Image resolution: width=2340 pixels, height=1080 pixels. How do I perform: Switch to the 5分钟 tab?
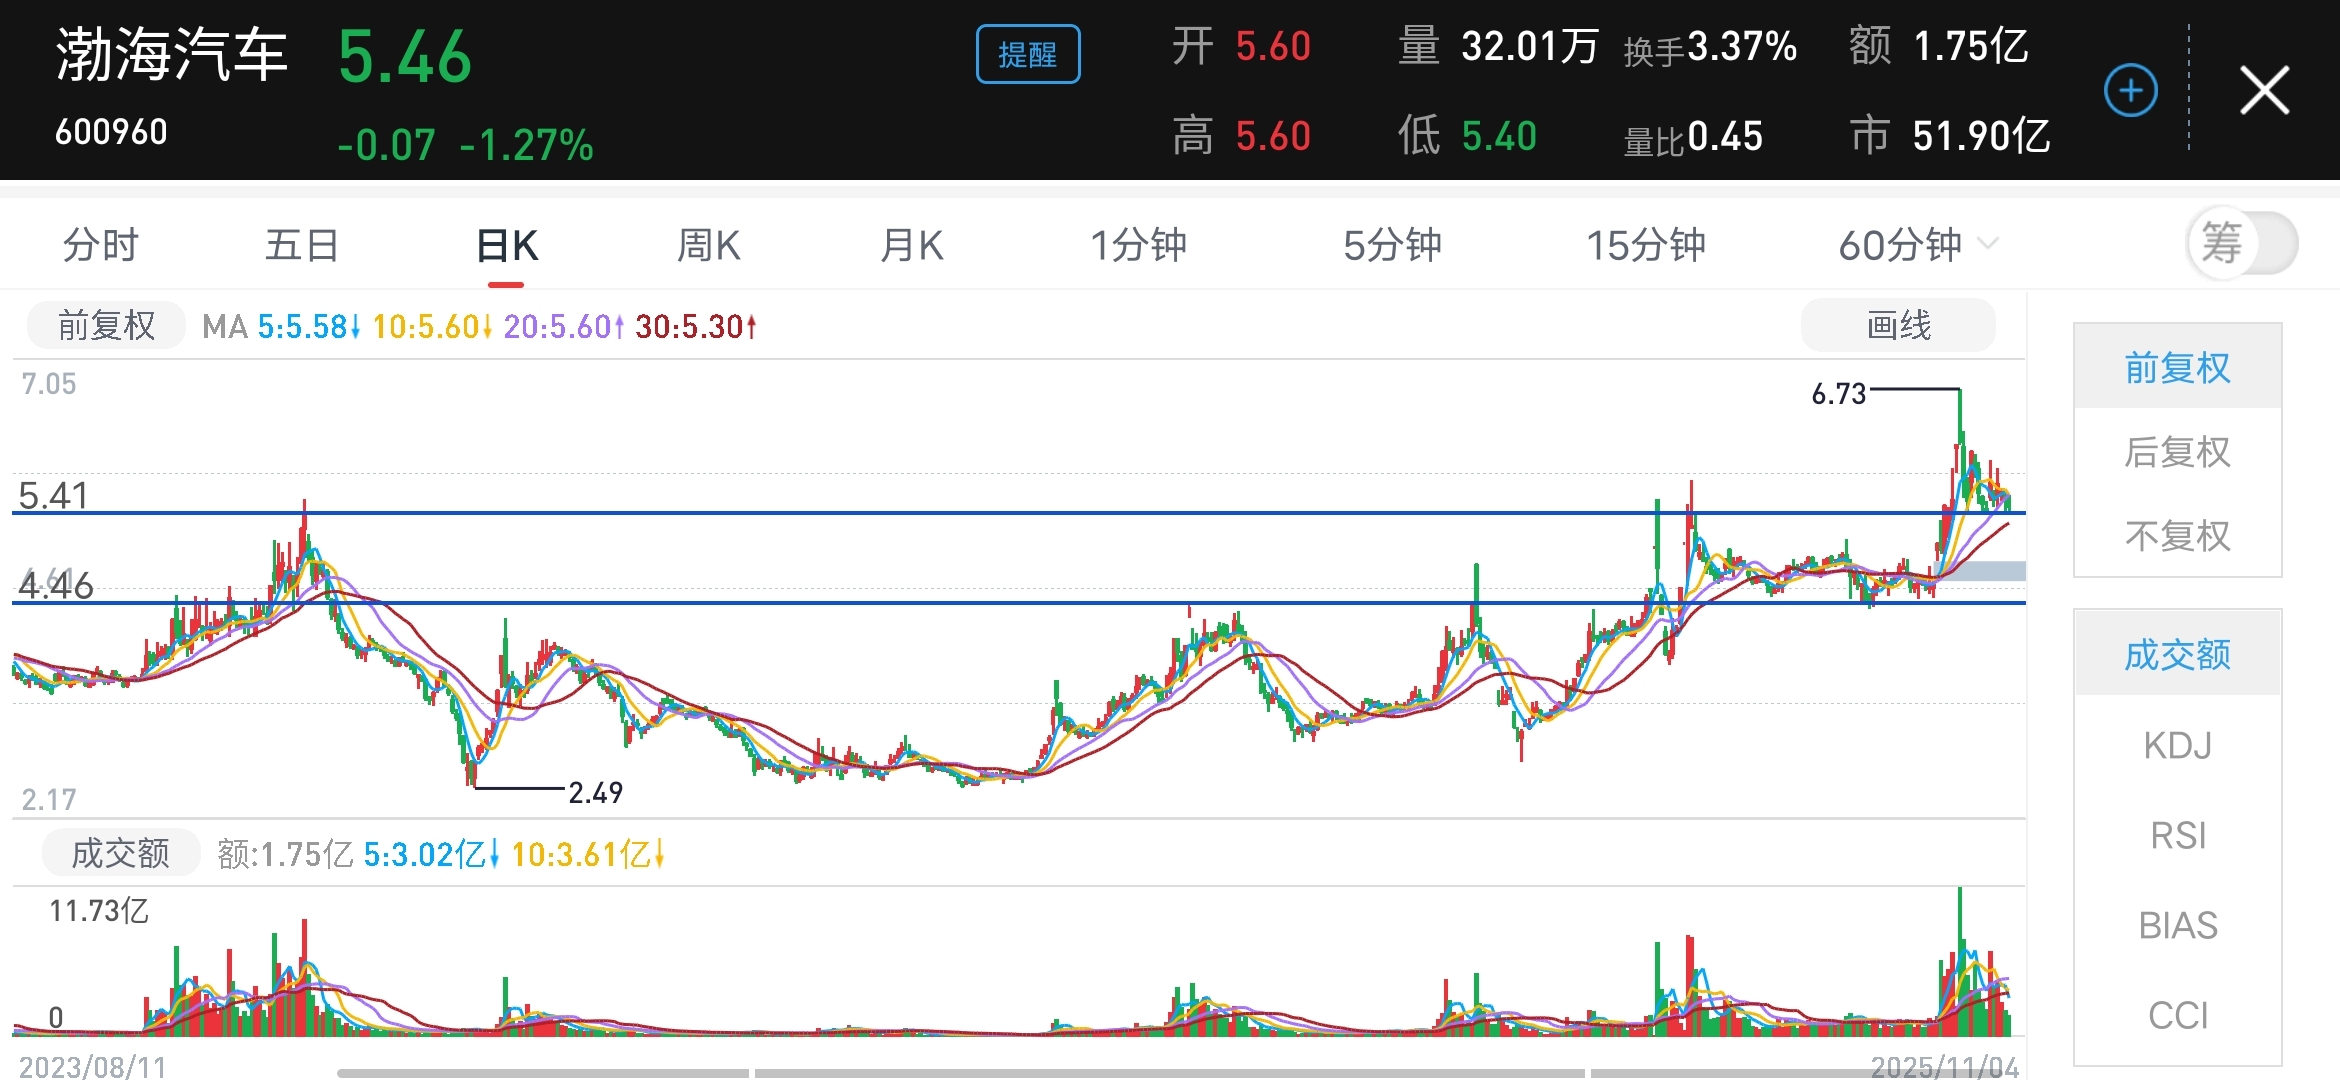pos(1391,245)
